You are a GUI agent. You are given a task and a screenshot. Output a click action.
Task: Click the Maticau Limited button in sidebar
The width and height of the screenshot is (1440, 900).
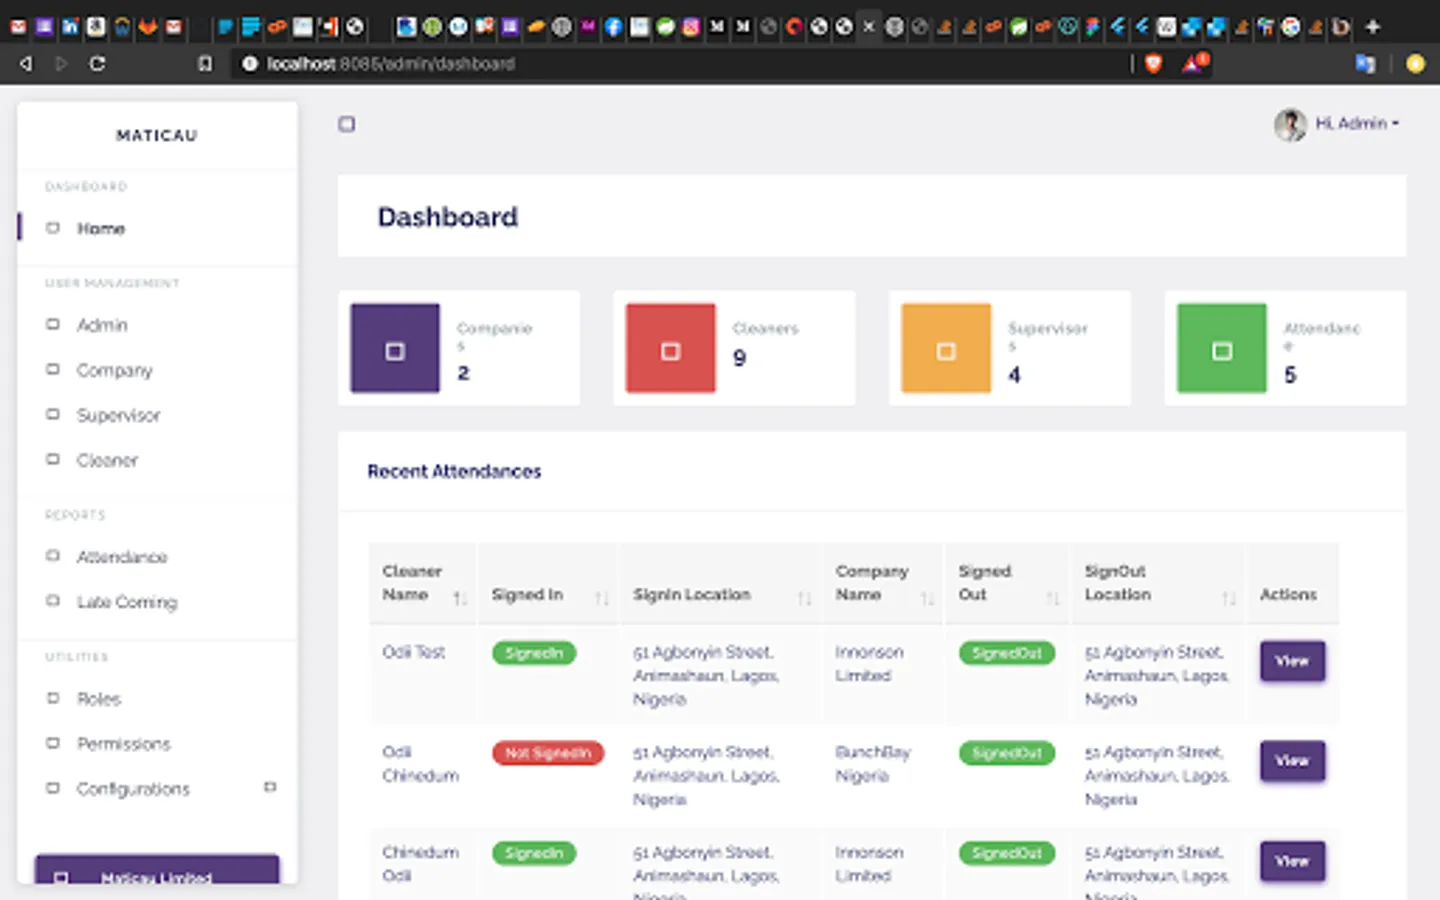[x=157, y=870]
